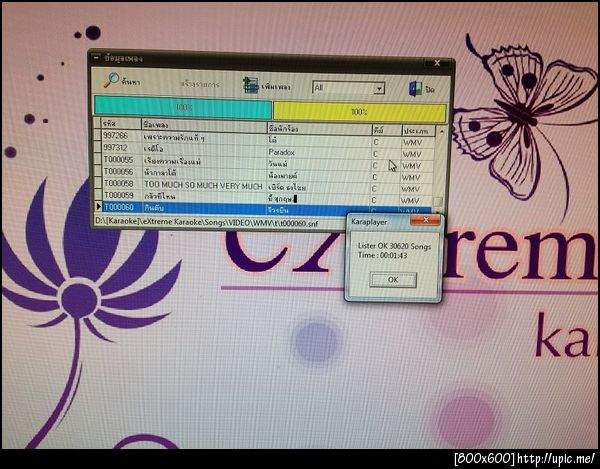
Task: Click the คีย์ key column header
Action: tap(386, 130)
